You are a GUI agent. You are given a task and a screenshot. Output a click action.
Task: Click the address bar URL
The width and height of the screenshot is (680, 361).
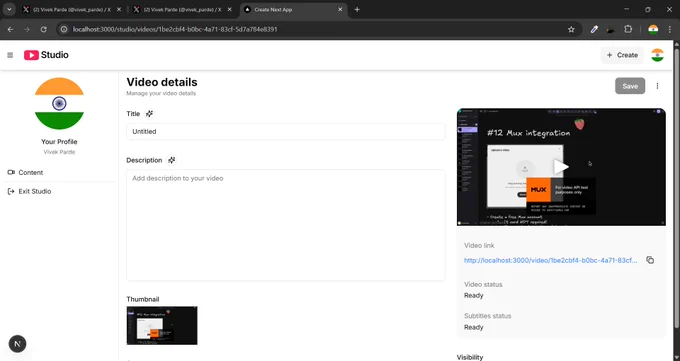pos(175,29)
